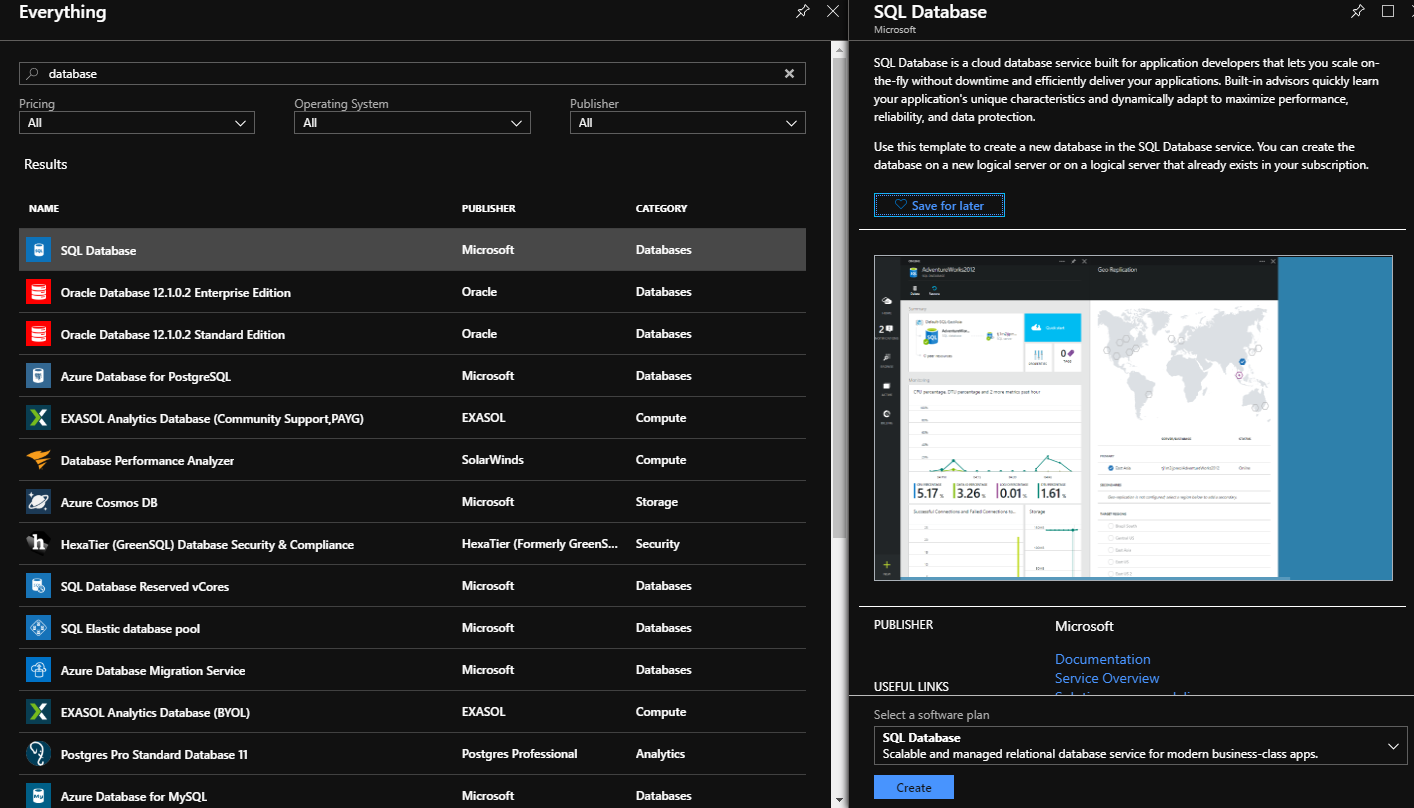Click into the marketplace search field
Image resolution: width=1414 pixels, height=808 pixels.
[x=412, y=73]
